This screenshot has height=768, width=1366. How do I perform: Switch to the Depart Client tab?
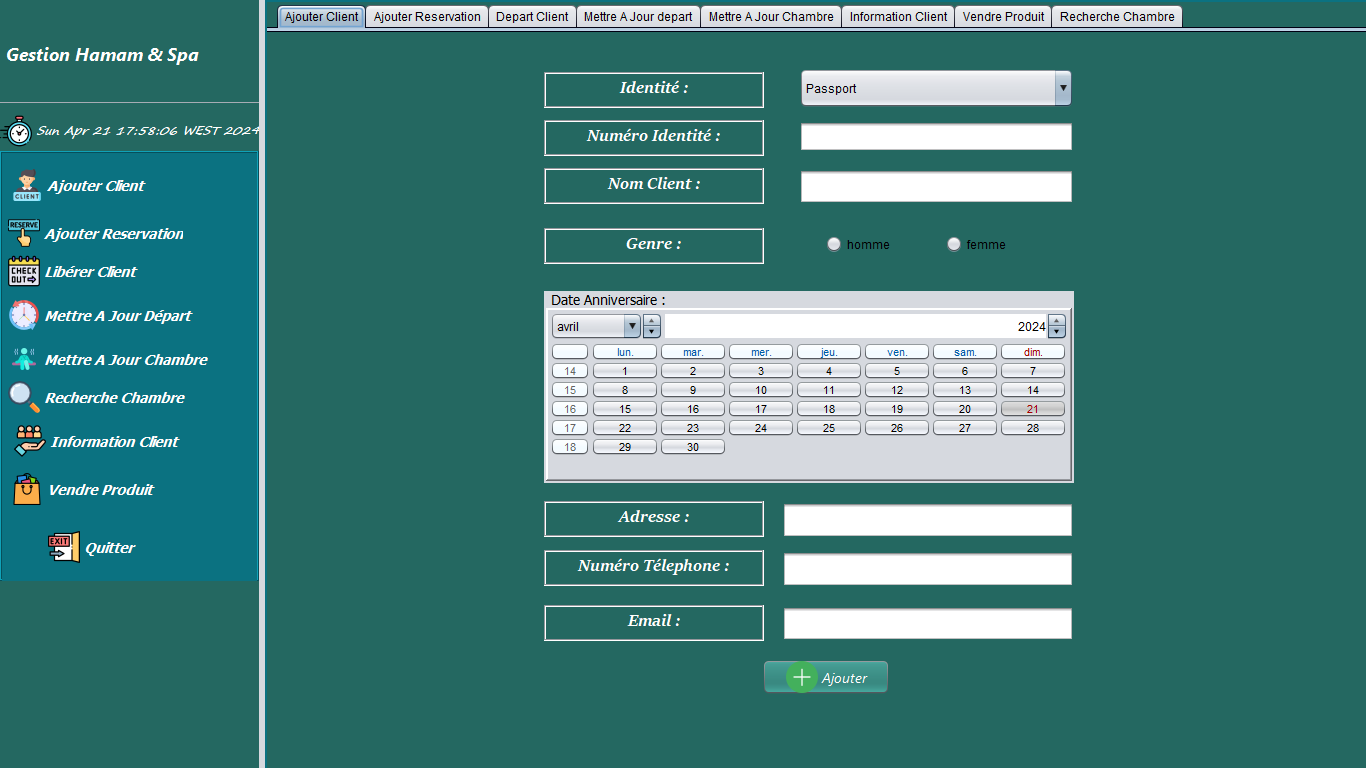[x=532, y=16]
